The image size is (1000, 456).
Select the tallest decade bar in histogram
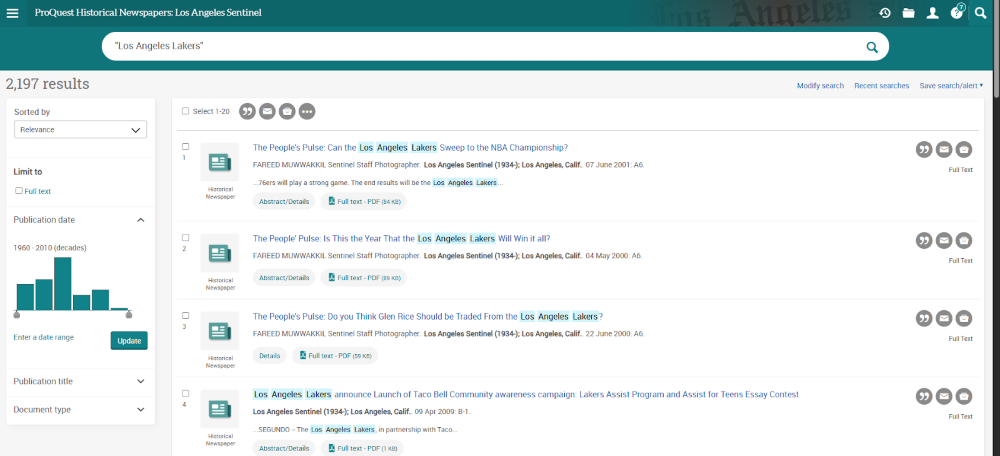click(x=62, y=284)
